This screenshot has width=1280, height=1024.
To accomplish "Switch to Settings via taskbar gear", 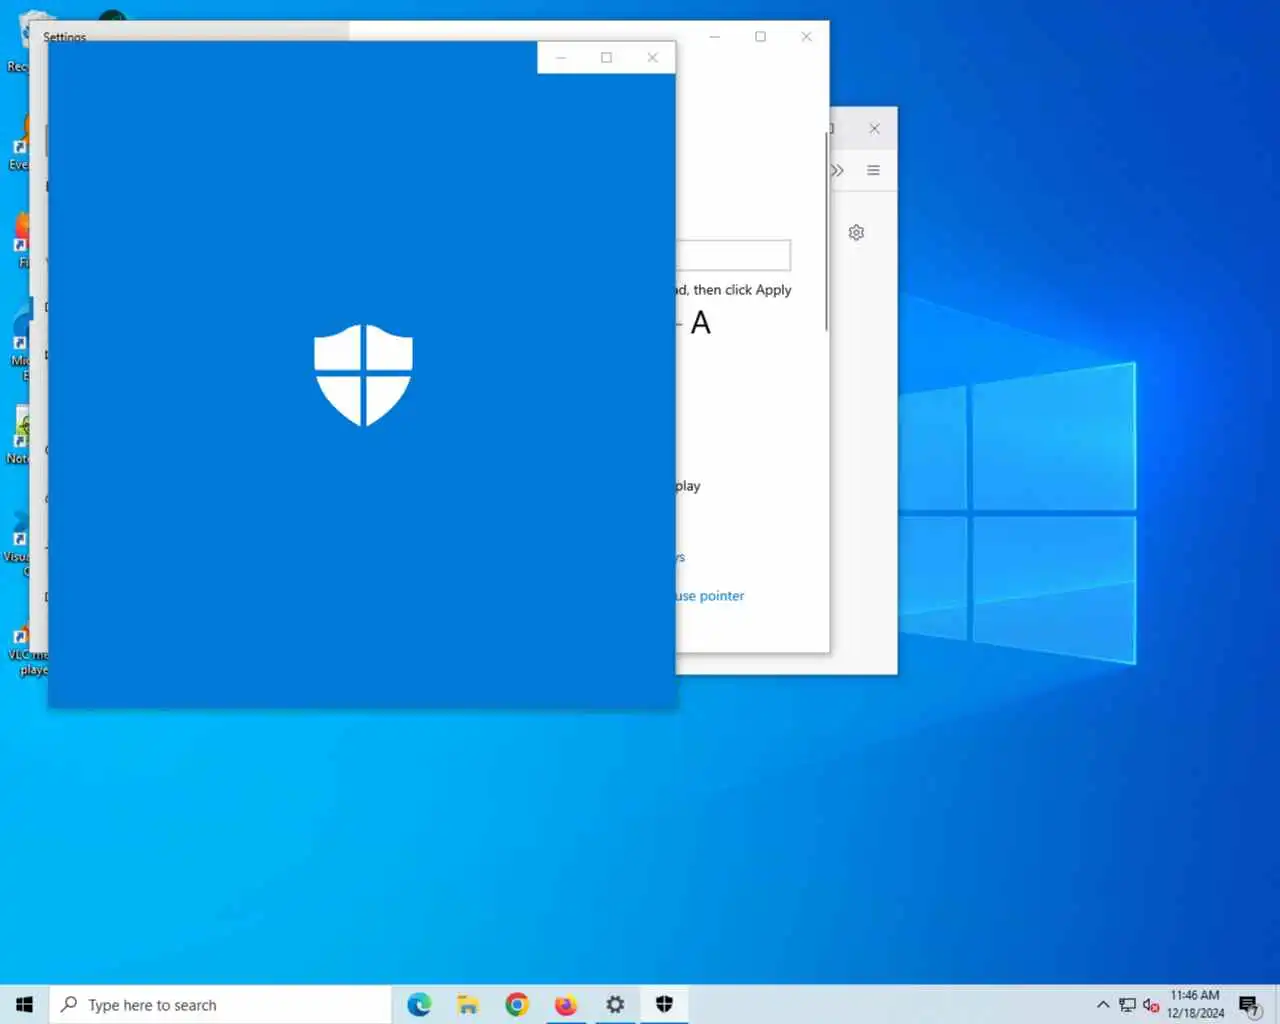I will 615,1004.
